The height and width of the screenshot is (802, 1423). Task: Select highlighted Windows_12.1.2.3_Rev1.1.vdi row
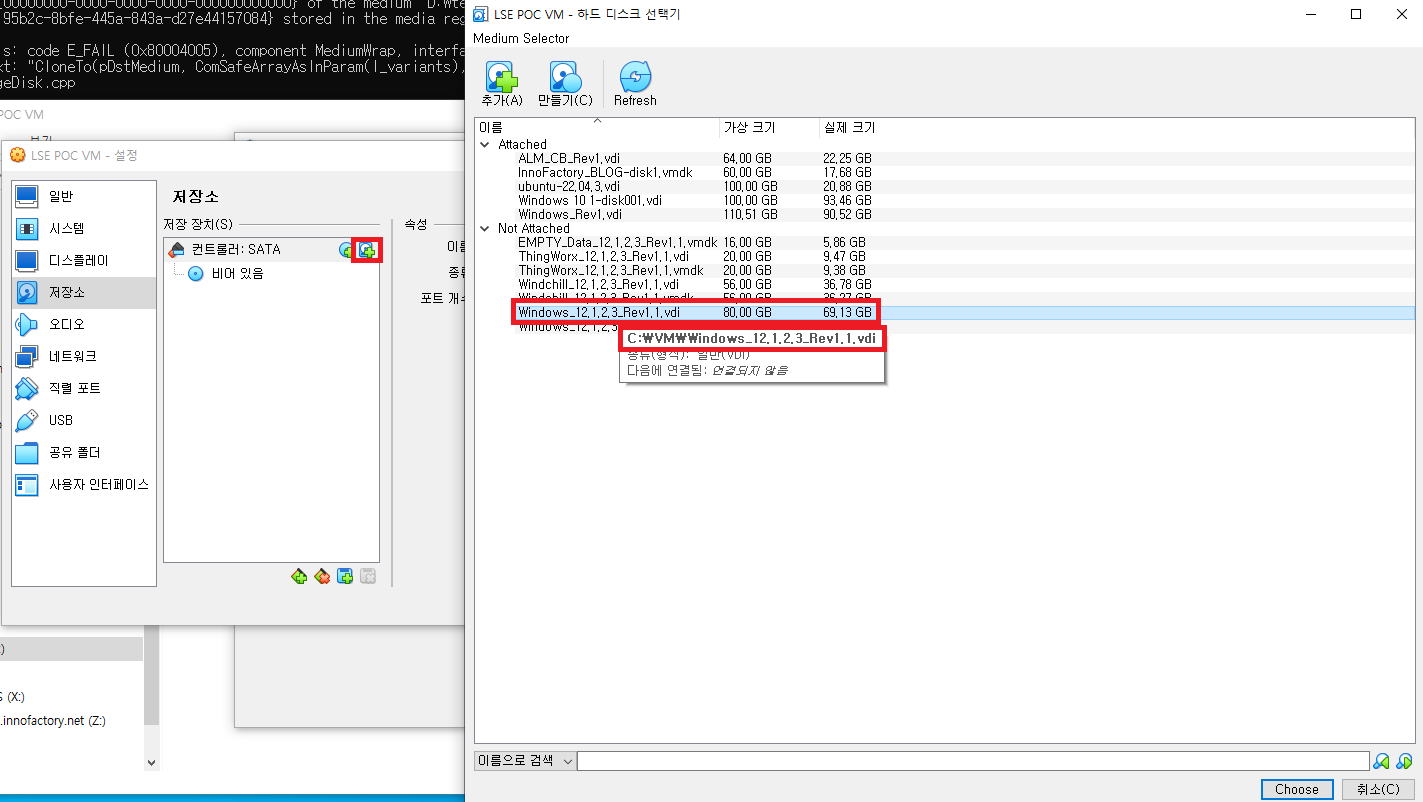pyautogui.click(x=945, y=313)
